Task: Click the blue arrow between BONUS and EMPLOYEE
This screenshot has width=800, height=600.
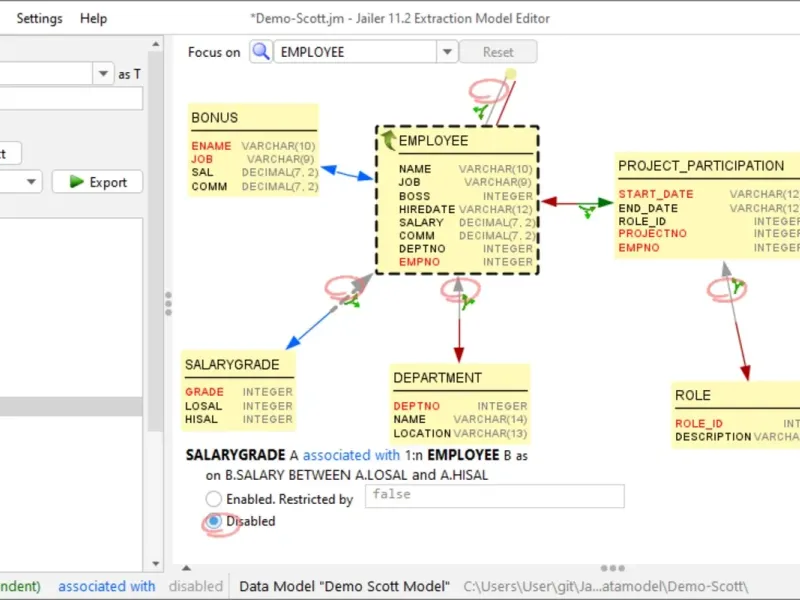Action: (x=347, y=173)
